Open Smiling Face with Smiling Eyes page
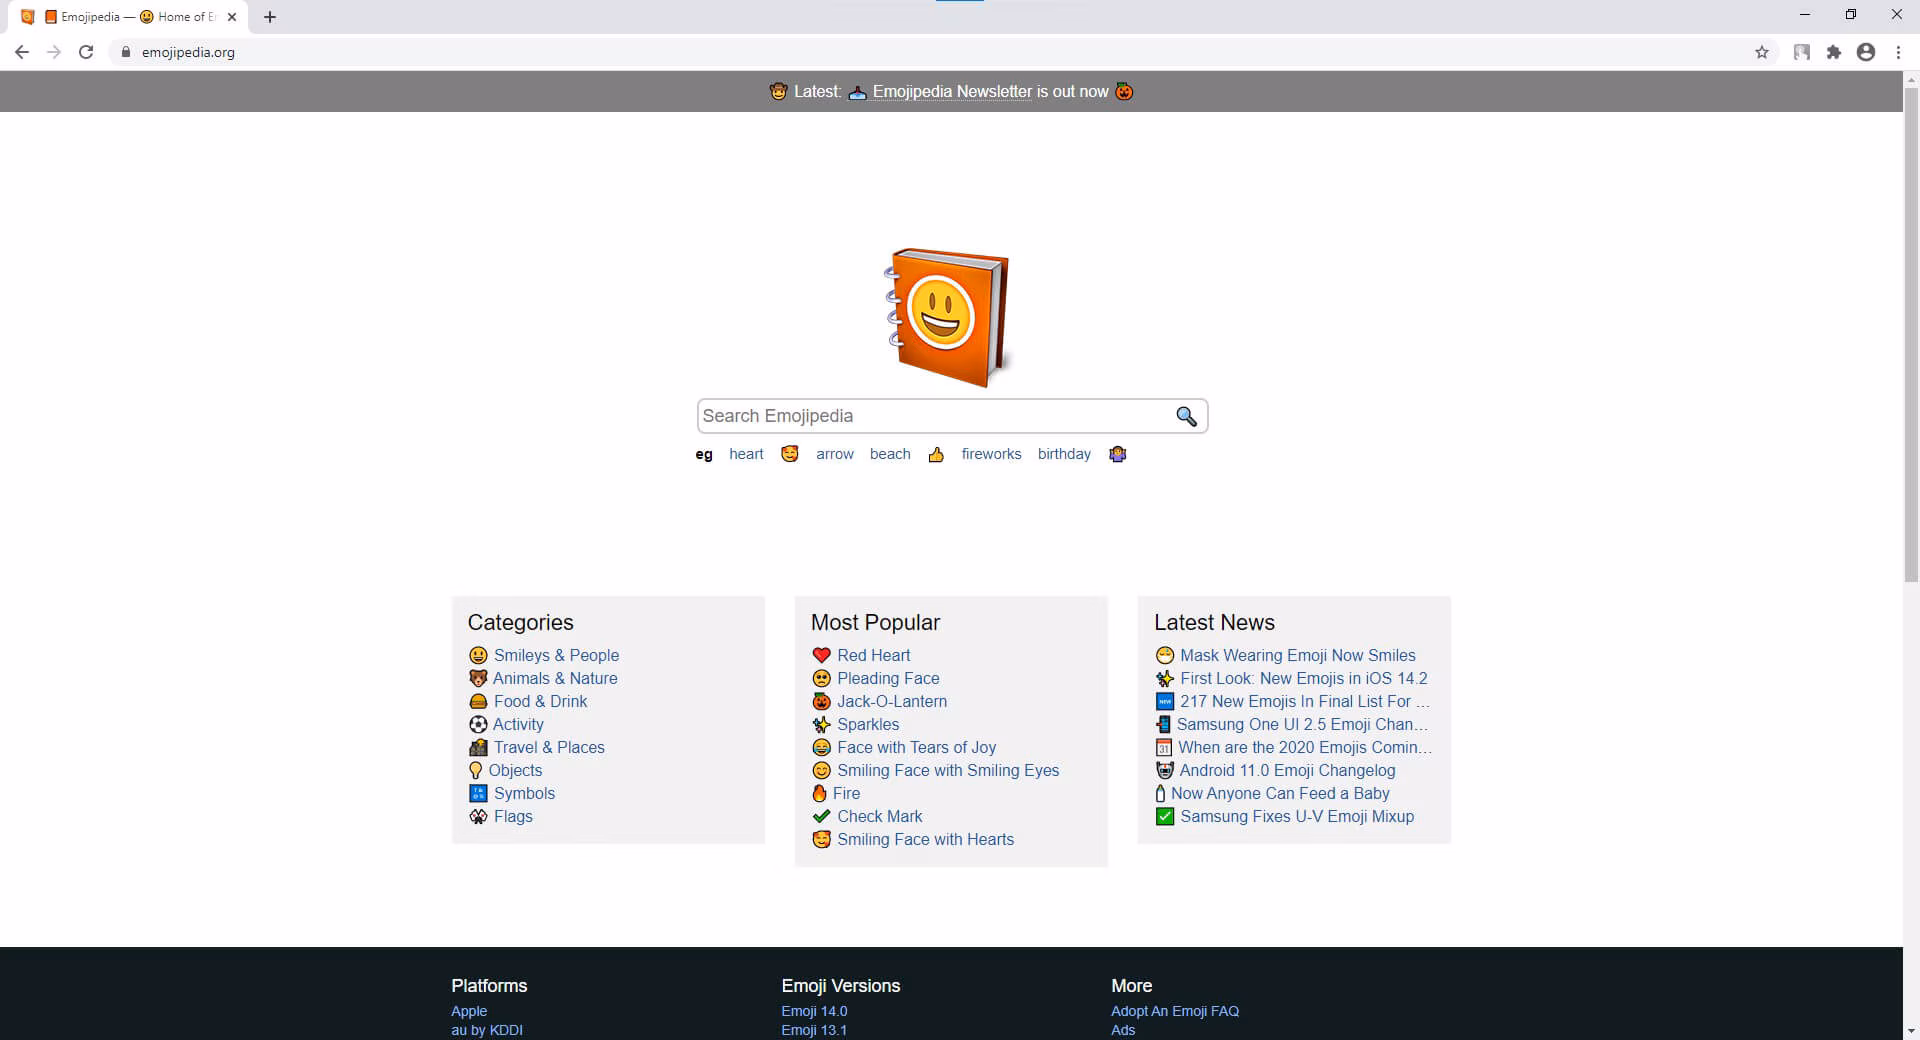 [948, 771]
